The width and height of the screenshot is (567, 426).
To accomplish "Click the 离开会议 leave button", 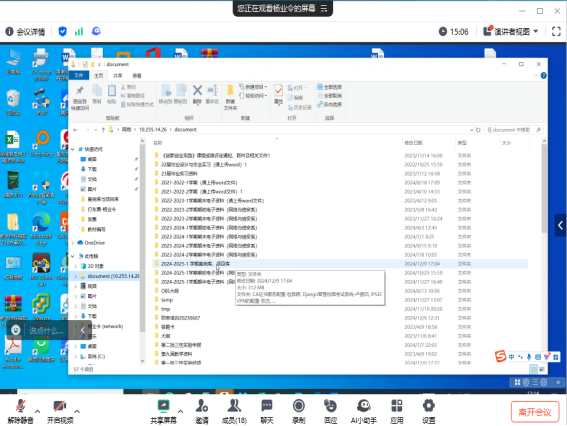I will point(535,412).
